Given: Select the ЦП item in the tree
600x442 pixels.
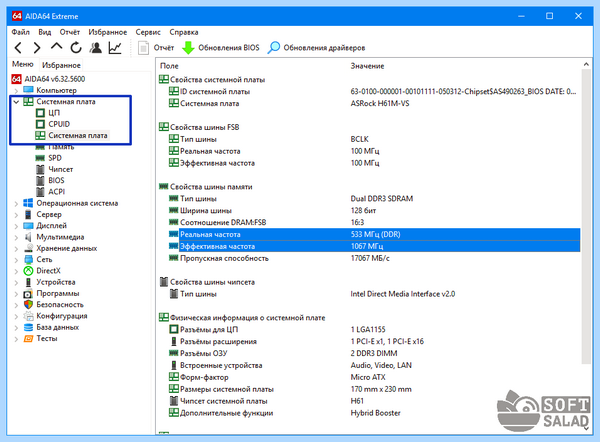Looking at the screenshot, I should point(54,113).
